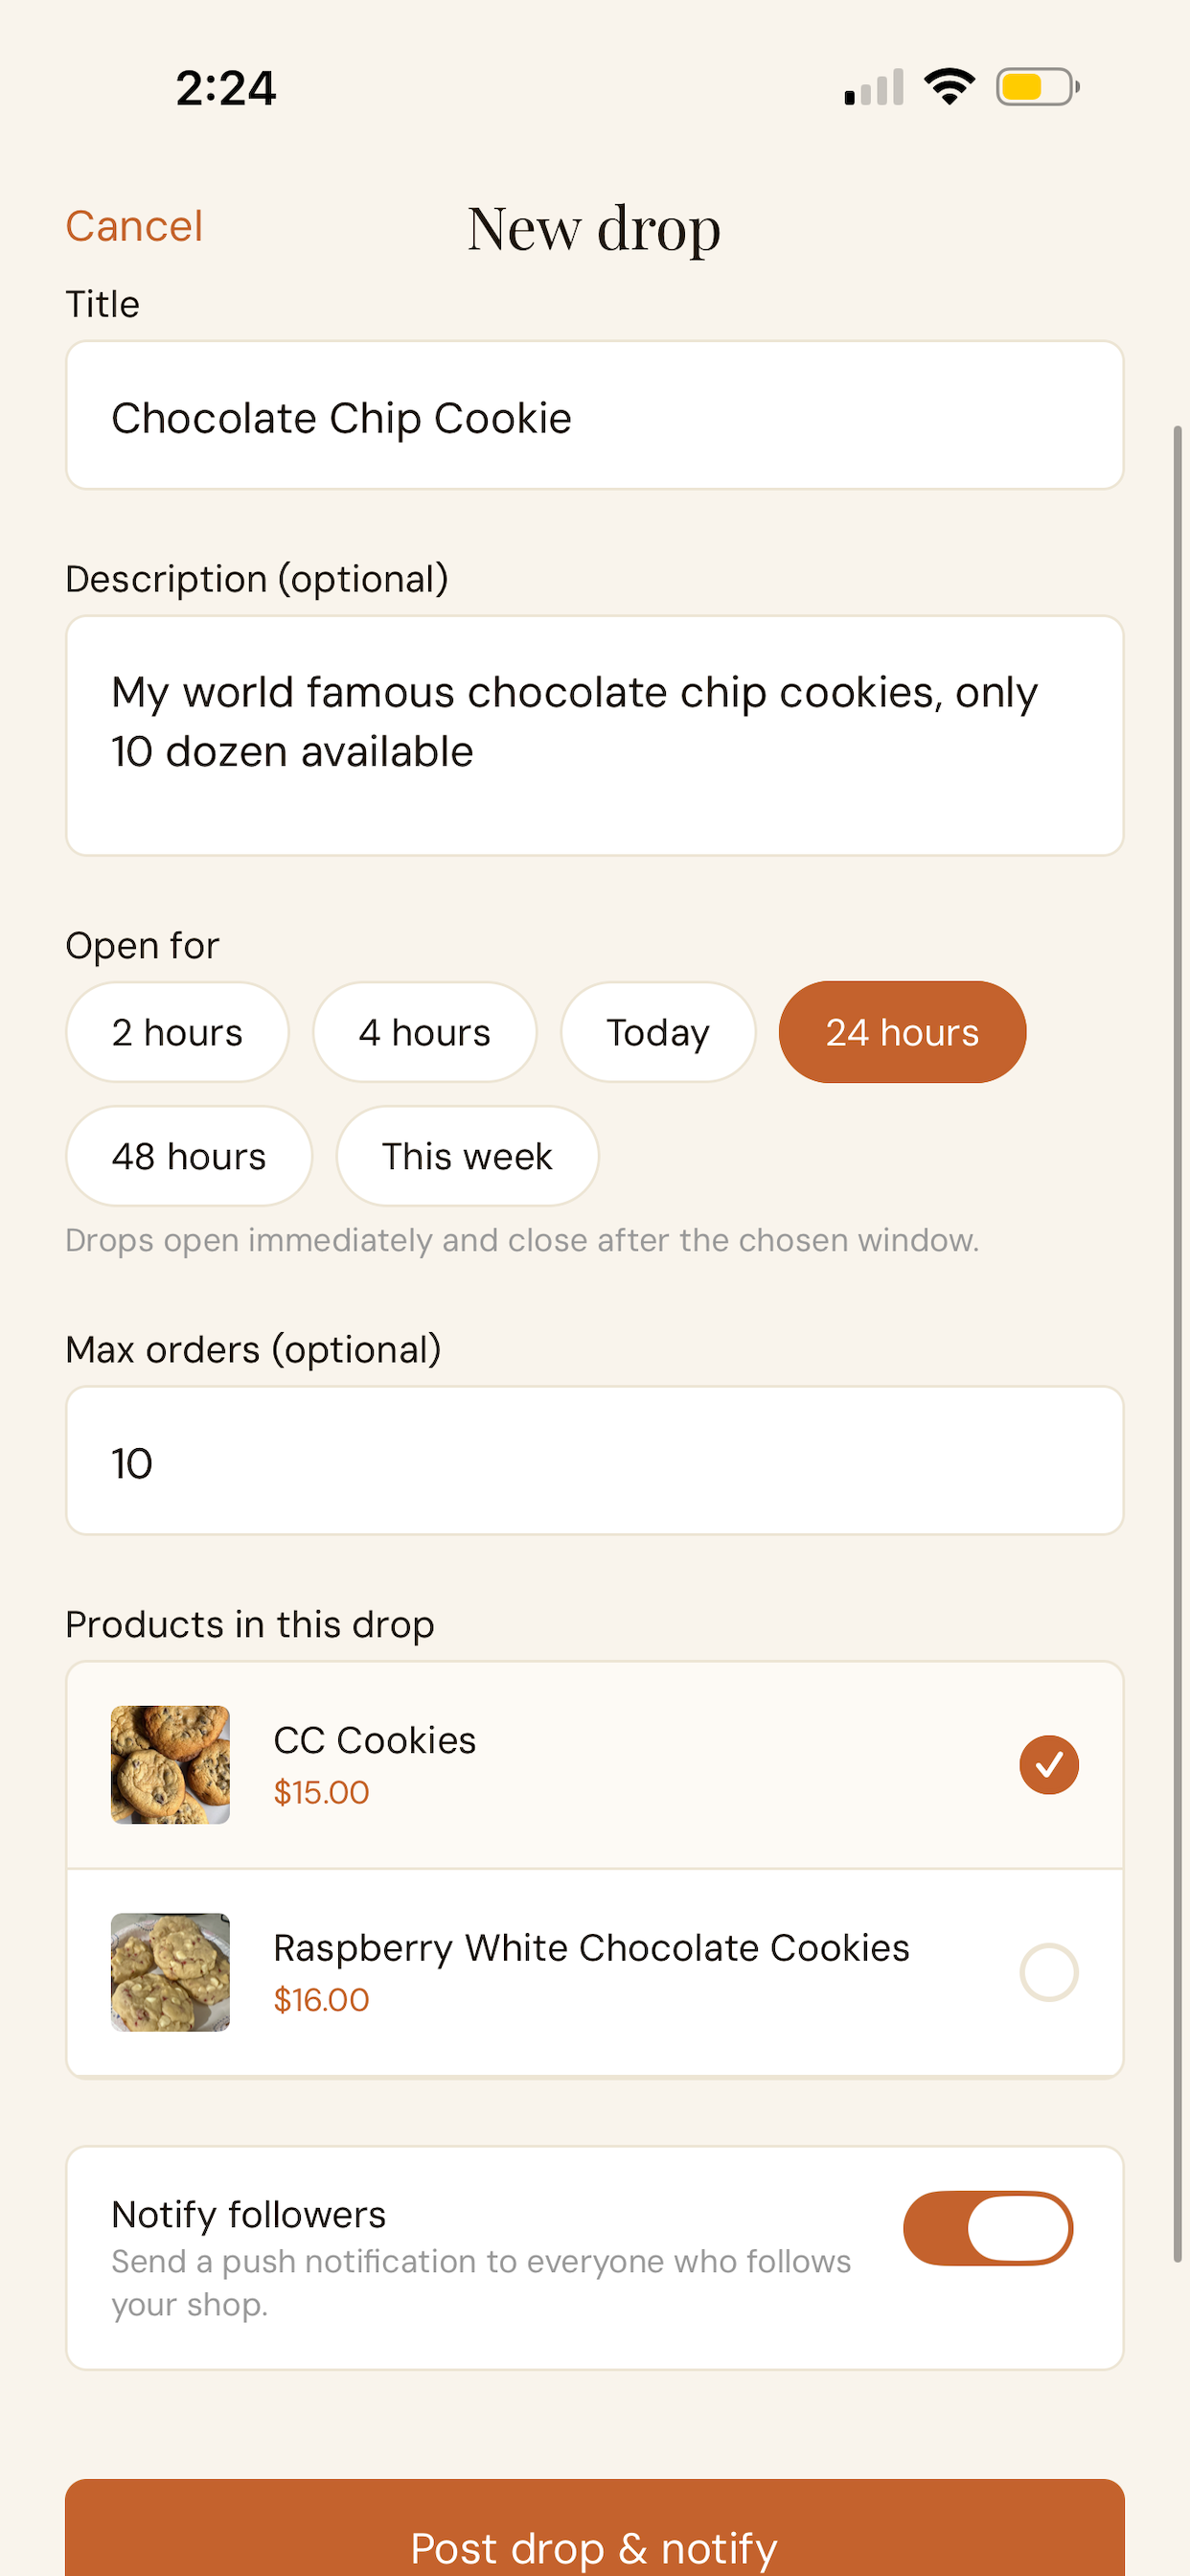The width and height of the screenshot is (1190, 2576).
Task: Tap the Raspberry White Chocolate Cookies thumbnail
Action: (x=170, y=1972)
